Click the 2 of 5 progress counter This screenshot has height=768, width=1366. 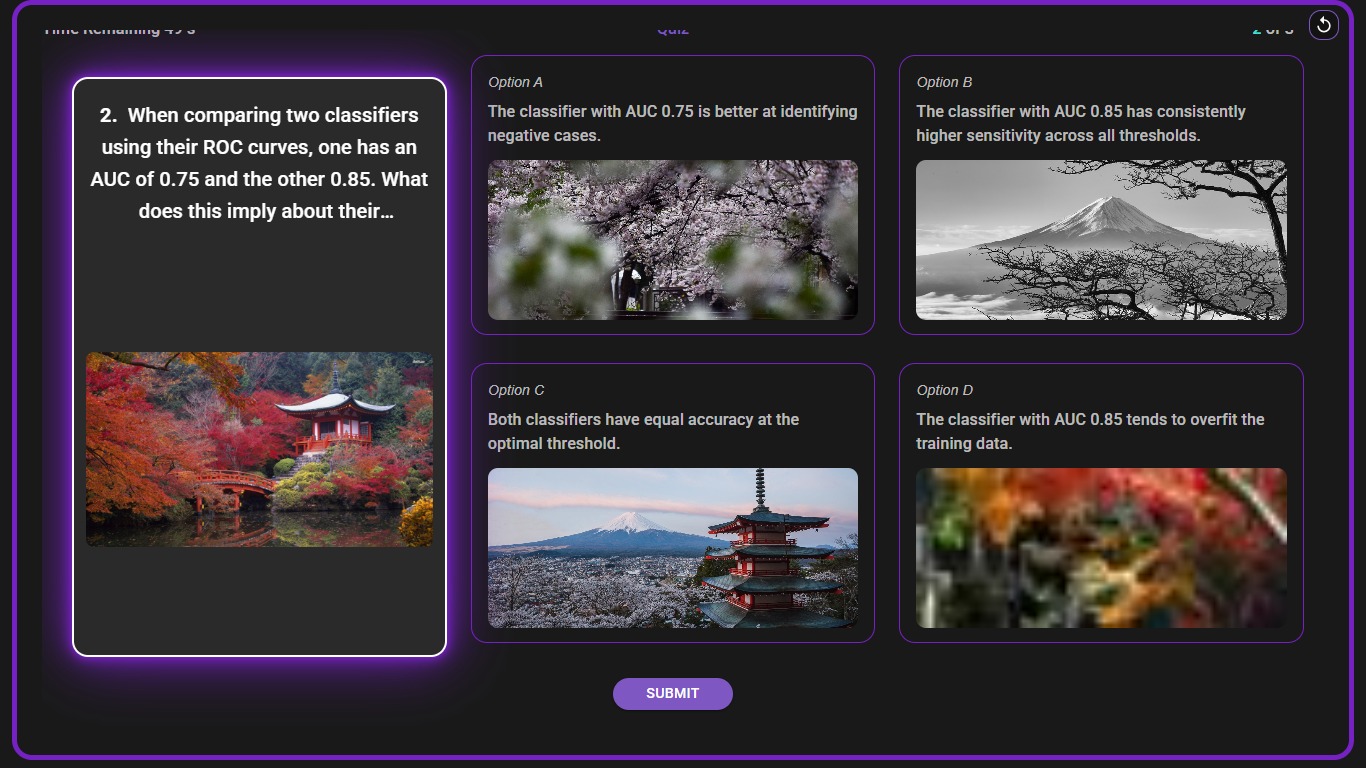[x=1272, y=28]
